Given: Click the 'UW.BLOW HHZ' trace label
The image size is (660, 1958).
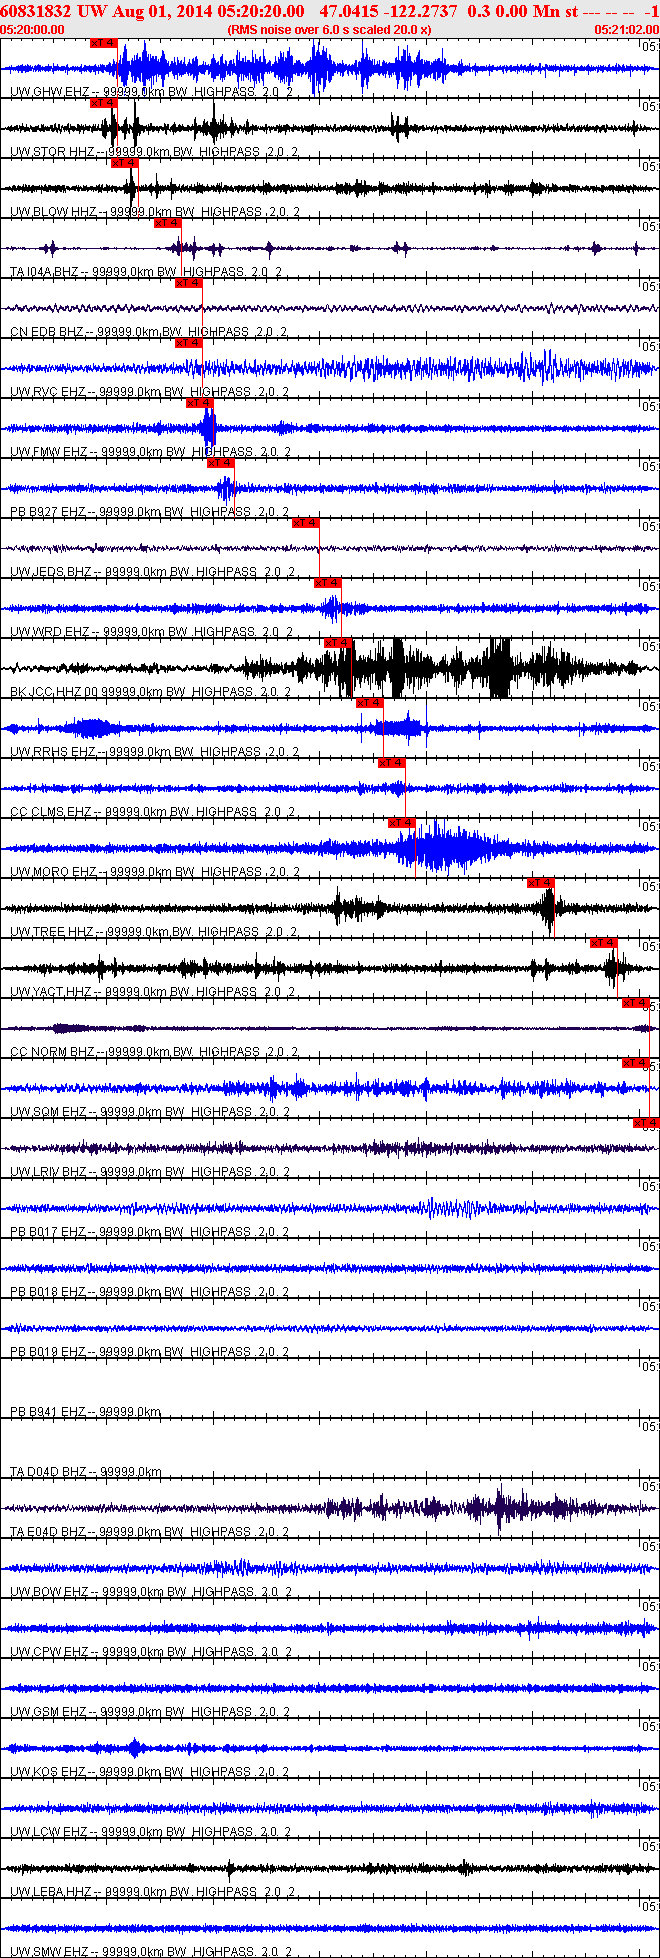Looking at the screenshot, I should pos(54,212).
